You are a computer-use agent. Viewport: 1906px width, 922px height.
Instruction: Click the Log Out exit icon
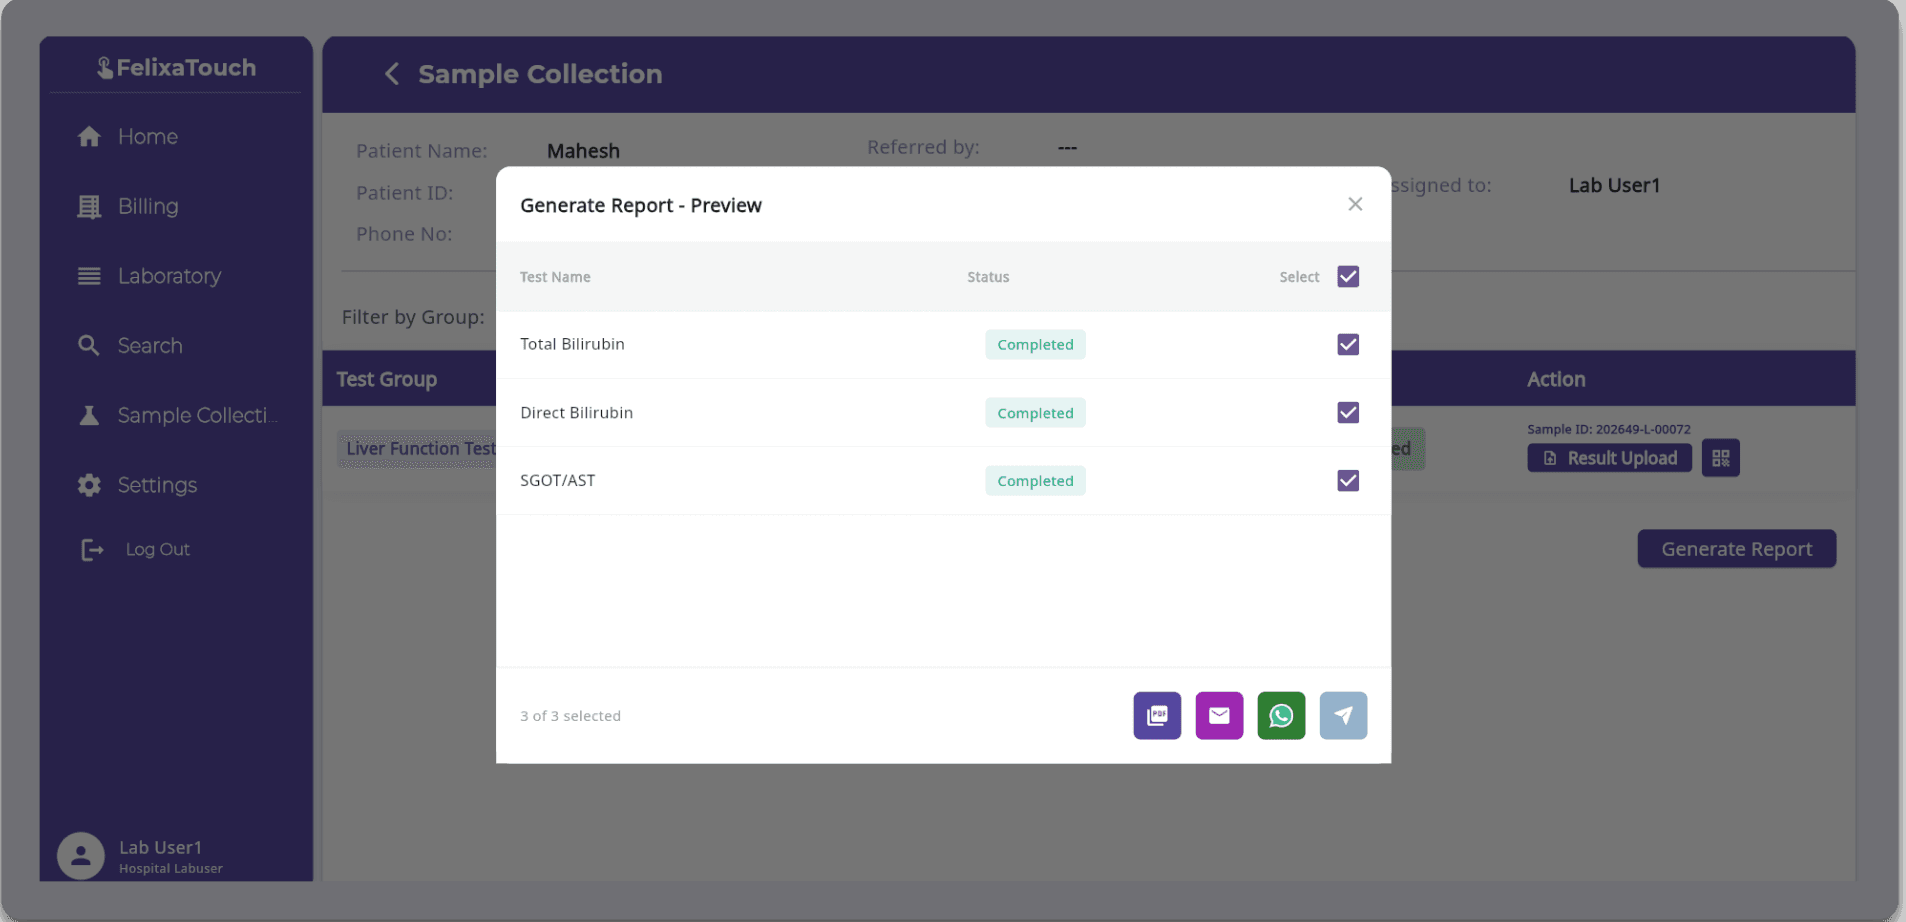pos(92,550)
